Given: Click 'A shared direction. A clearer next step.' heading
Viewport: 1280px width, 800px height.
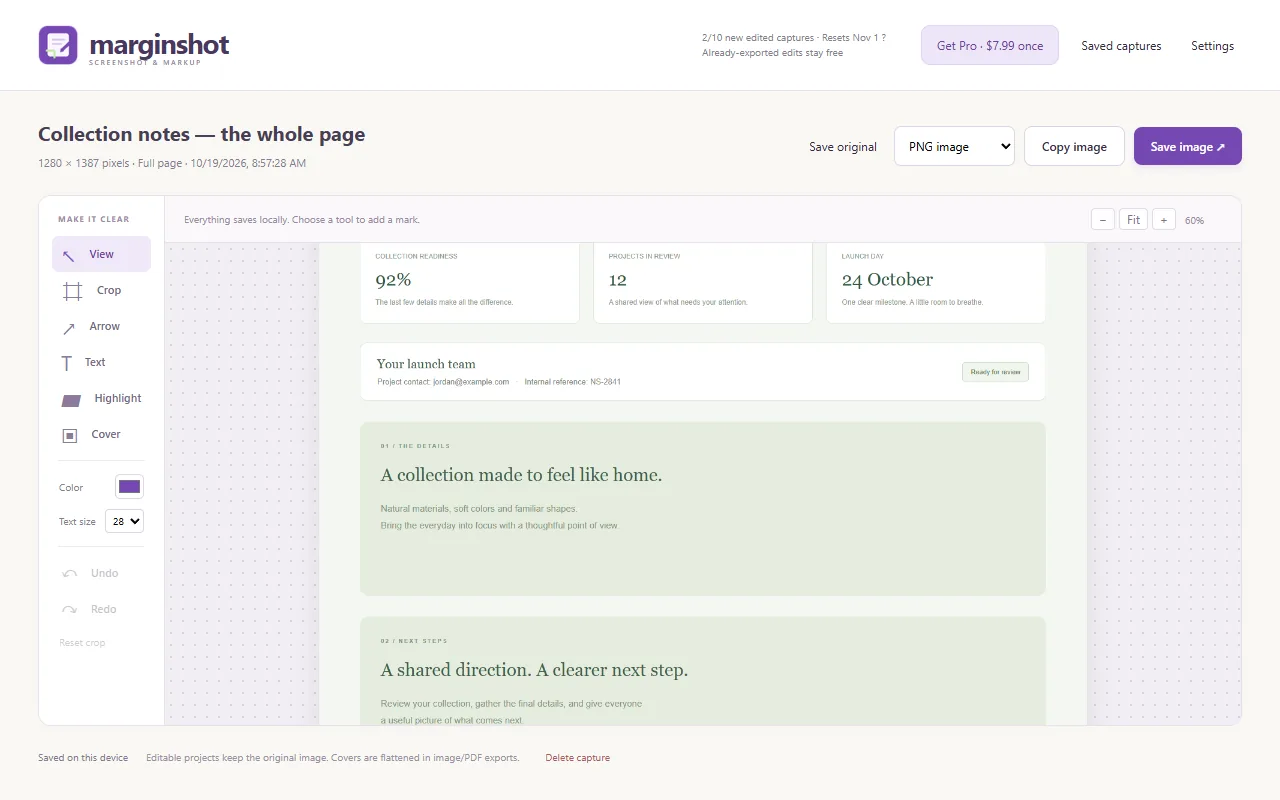Looking at the screenshot, I should click(x=534, y=670).
